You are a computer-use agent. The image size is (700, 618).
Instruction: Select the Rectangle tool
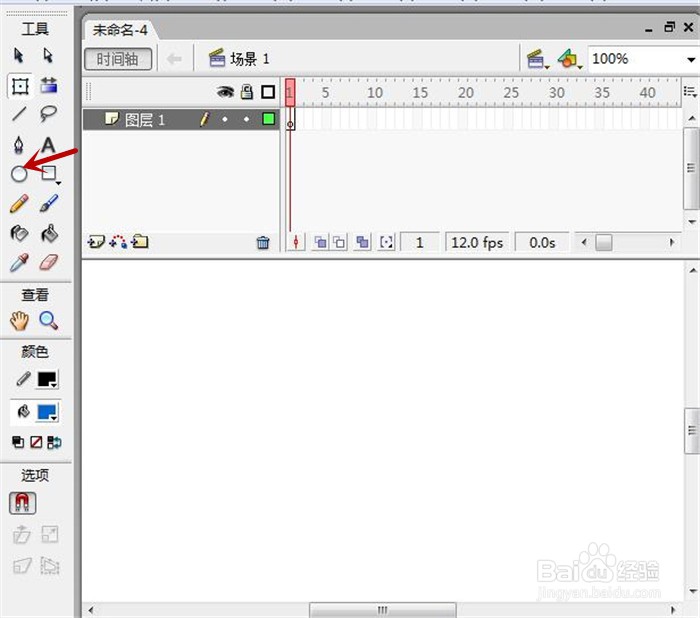[x=49, y=173]
